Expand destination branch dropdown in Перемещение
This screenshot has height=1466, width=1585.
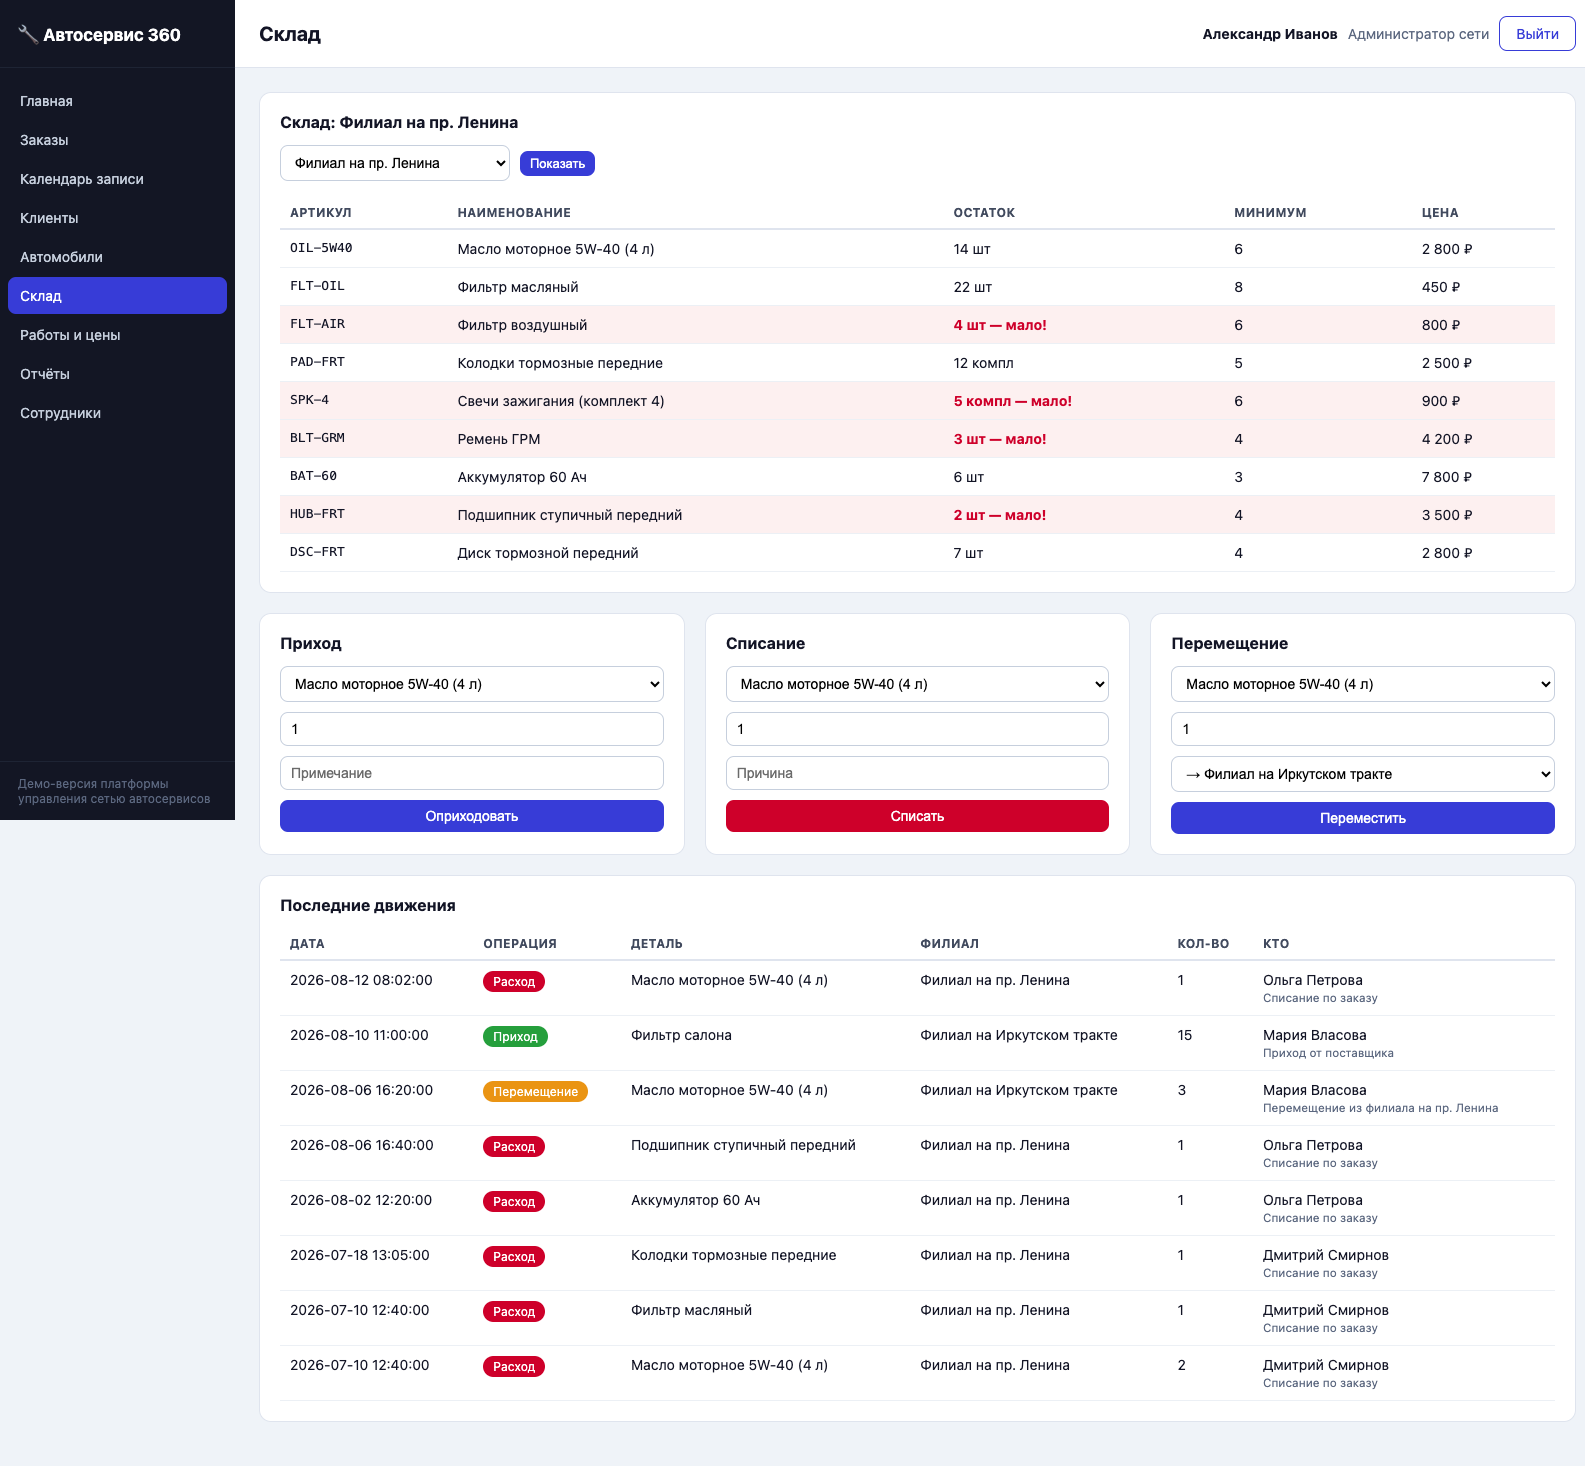tap(1363, 774)
